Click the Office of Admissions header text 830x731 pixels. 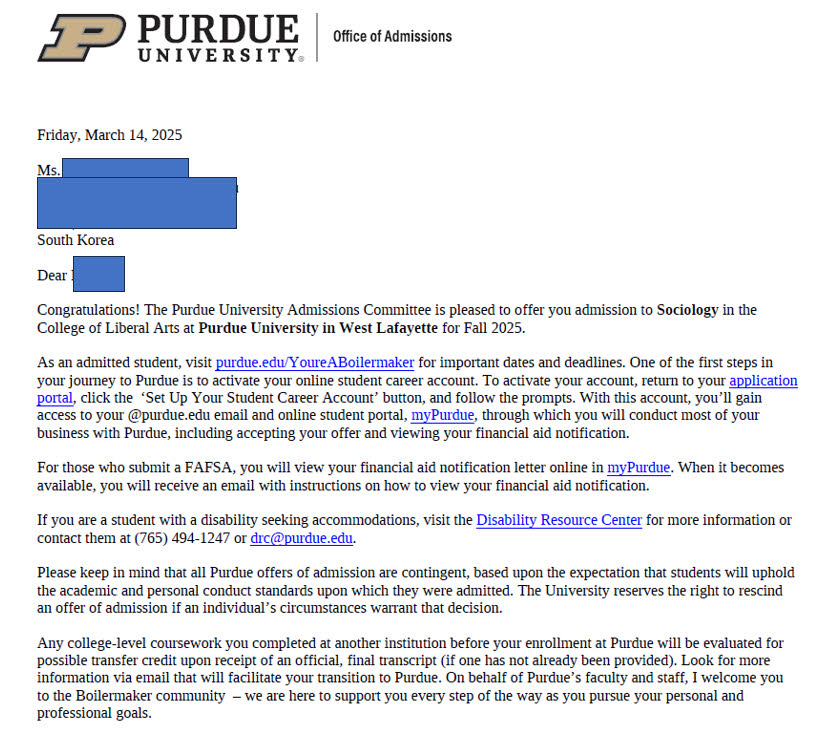point(392,37)
